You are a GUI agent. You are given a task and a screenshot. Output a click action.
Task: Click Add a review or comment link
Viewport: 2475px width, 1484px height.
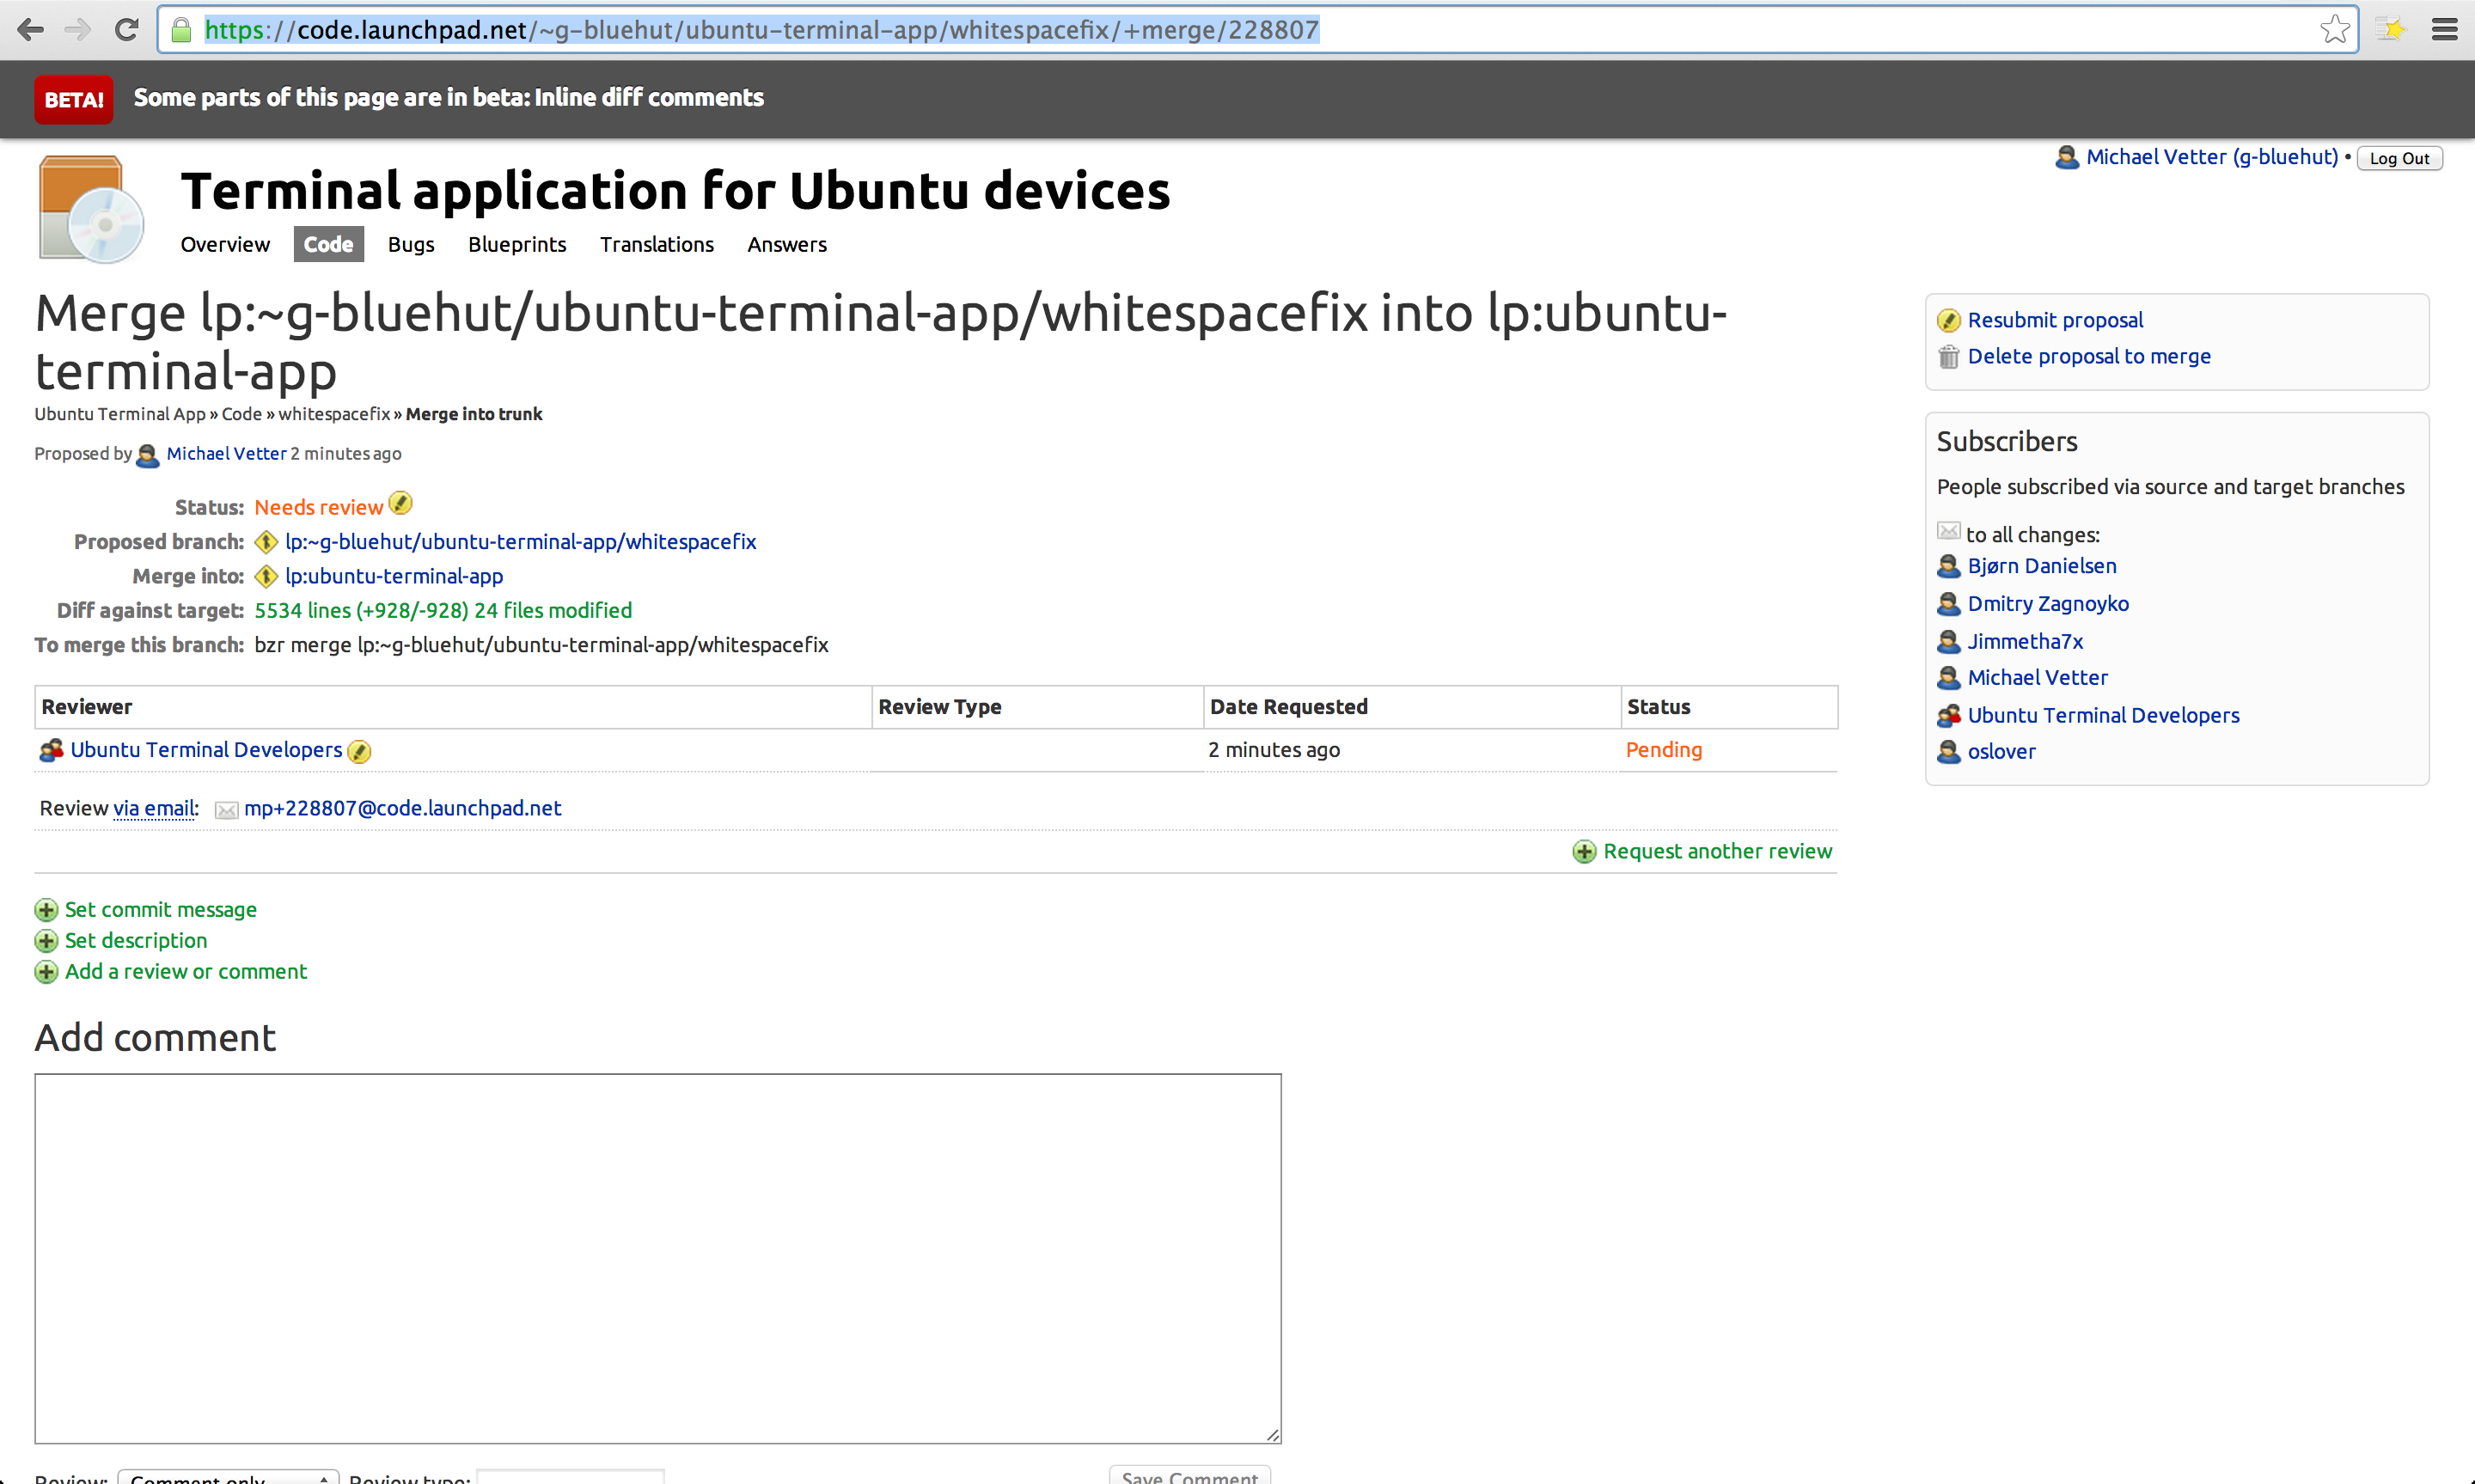(186, 972)
